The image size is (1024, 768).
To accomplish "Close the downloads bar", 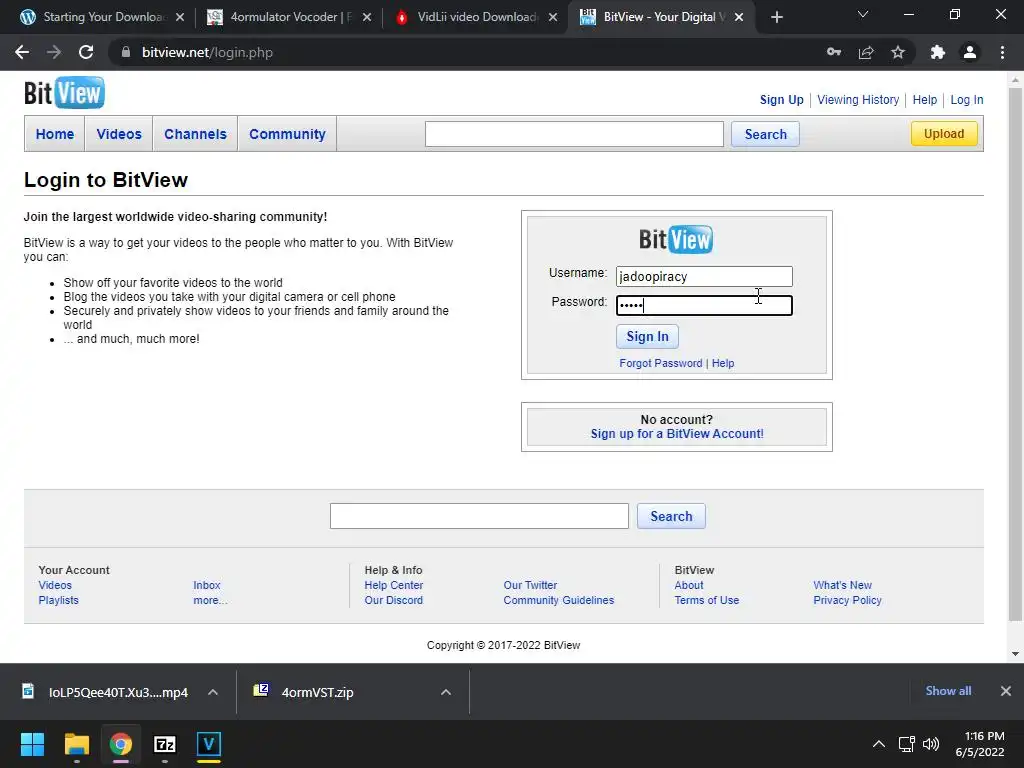I will click(1006, 691).
